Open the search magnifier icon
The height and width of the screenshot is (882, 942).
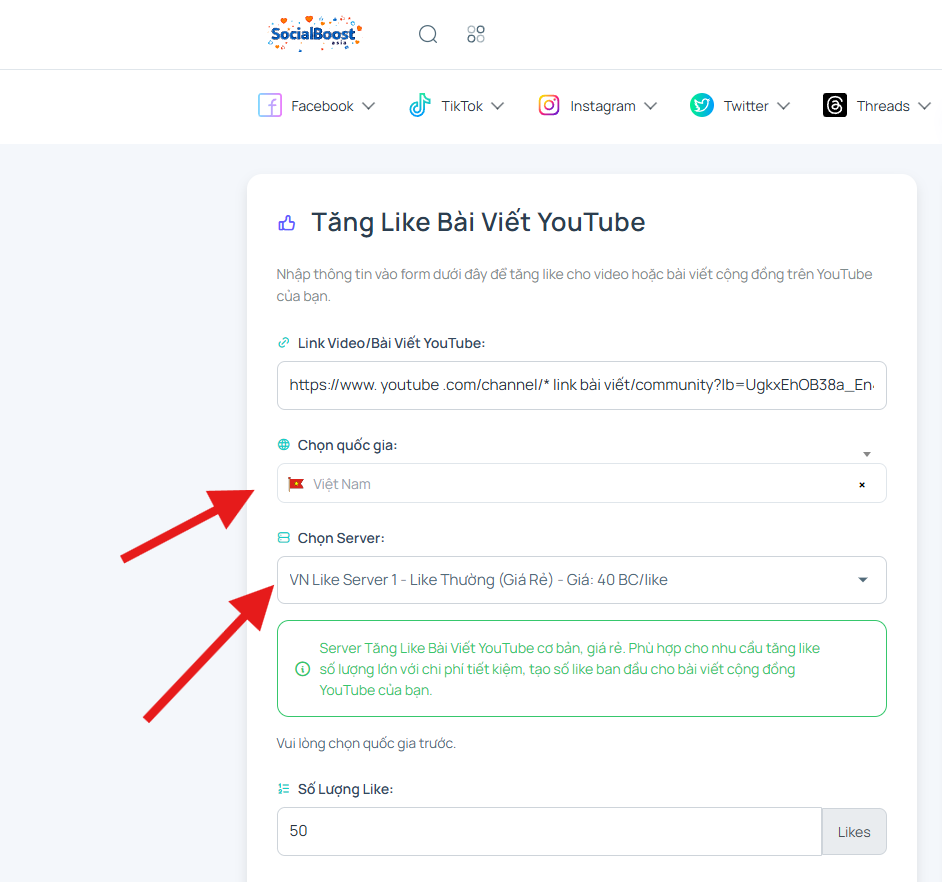pos(428,34)
